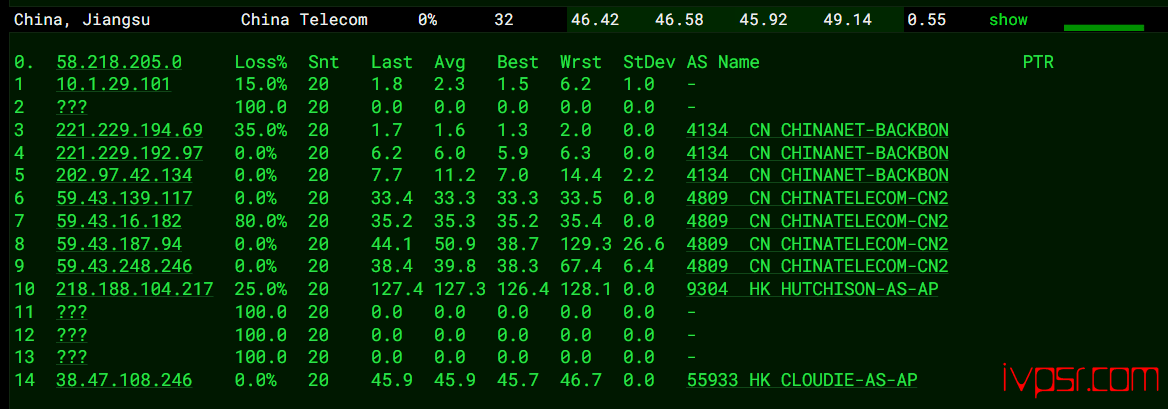Click the 9304 HK HUTCHISON-AS-AP link
This screenshot has width=1168, height=409.
click(x=812, y=289)
